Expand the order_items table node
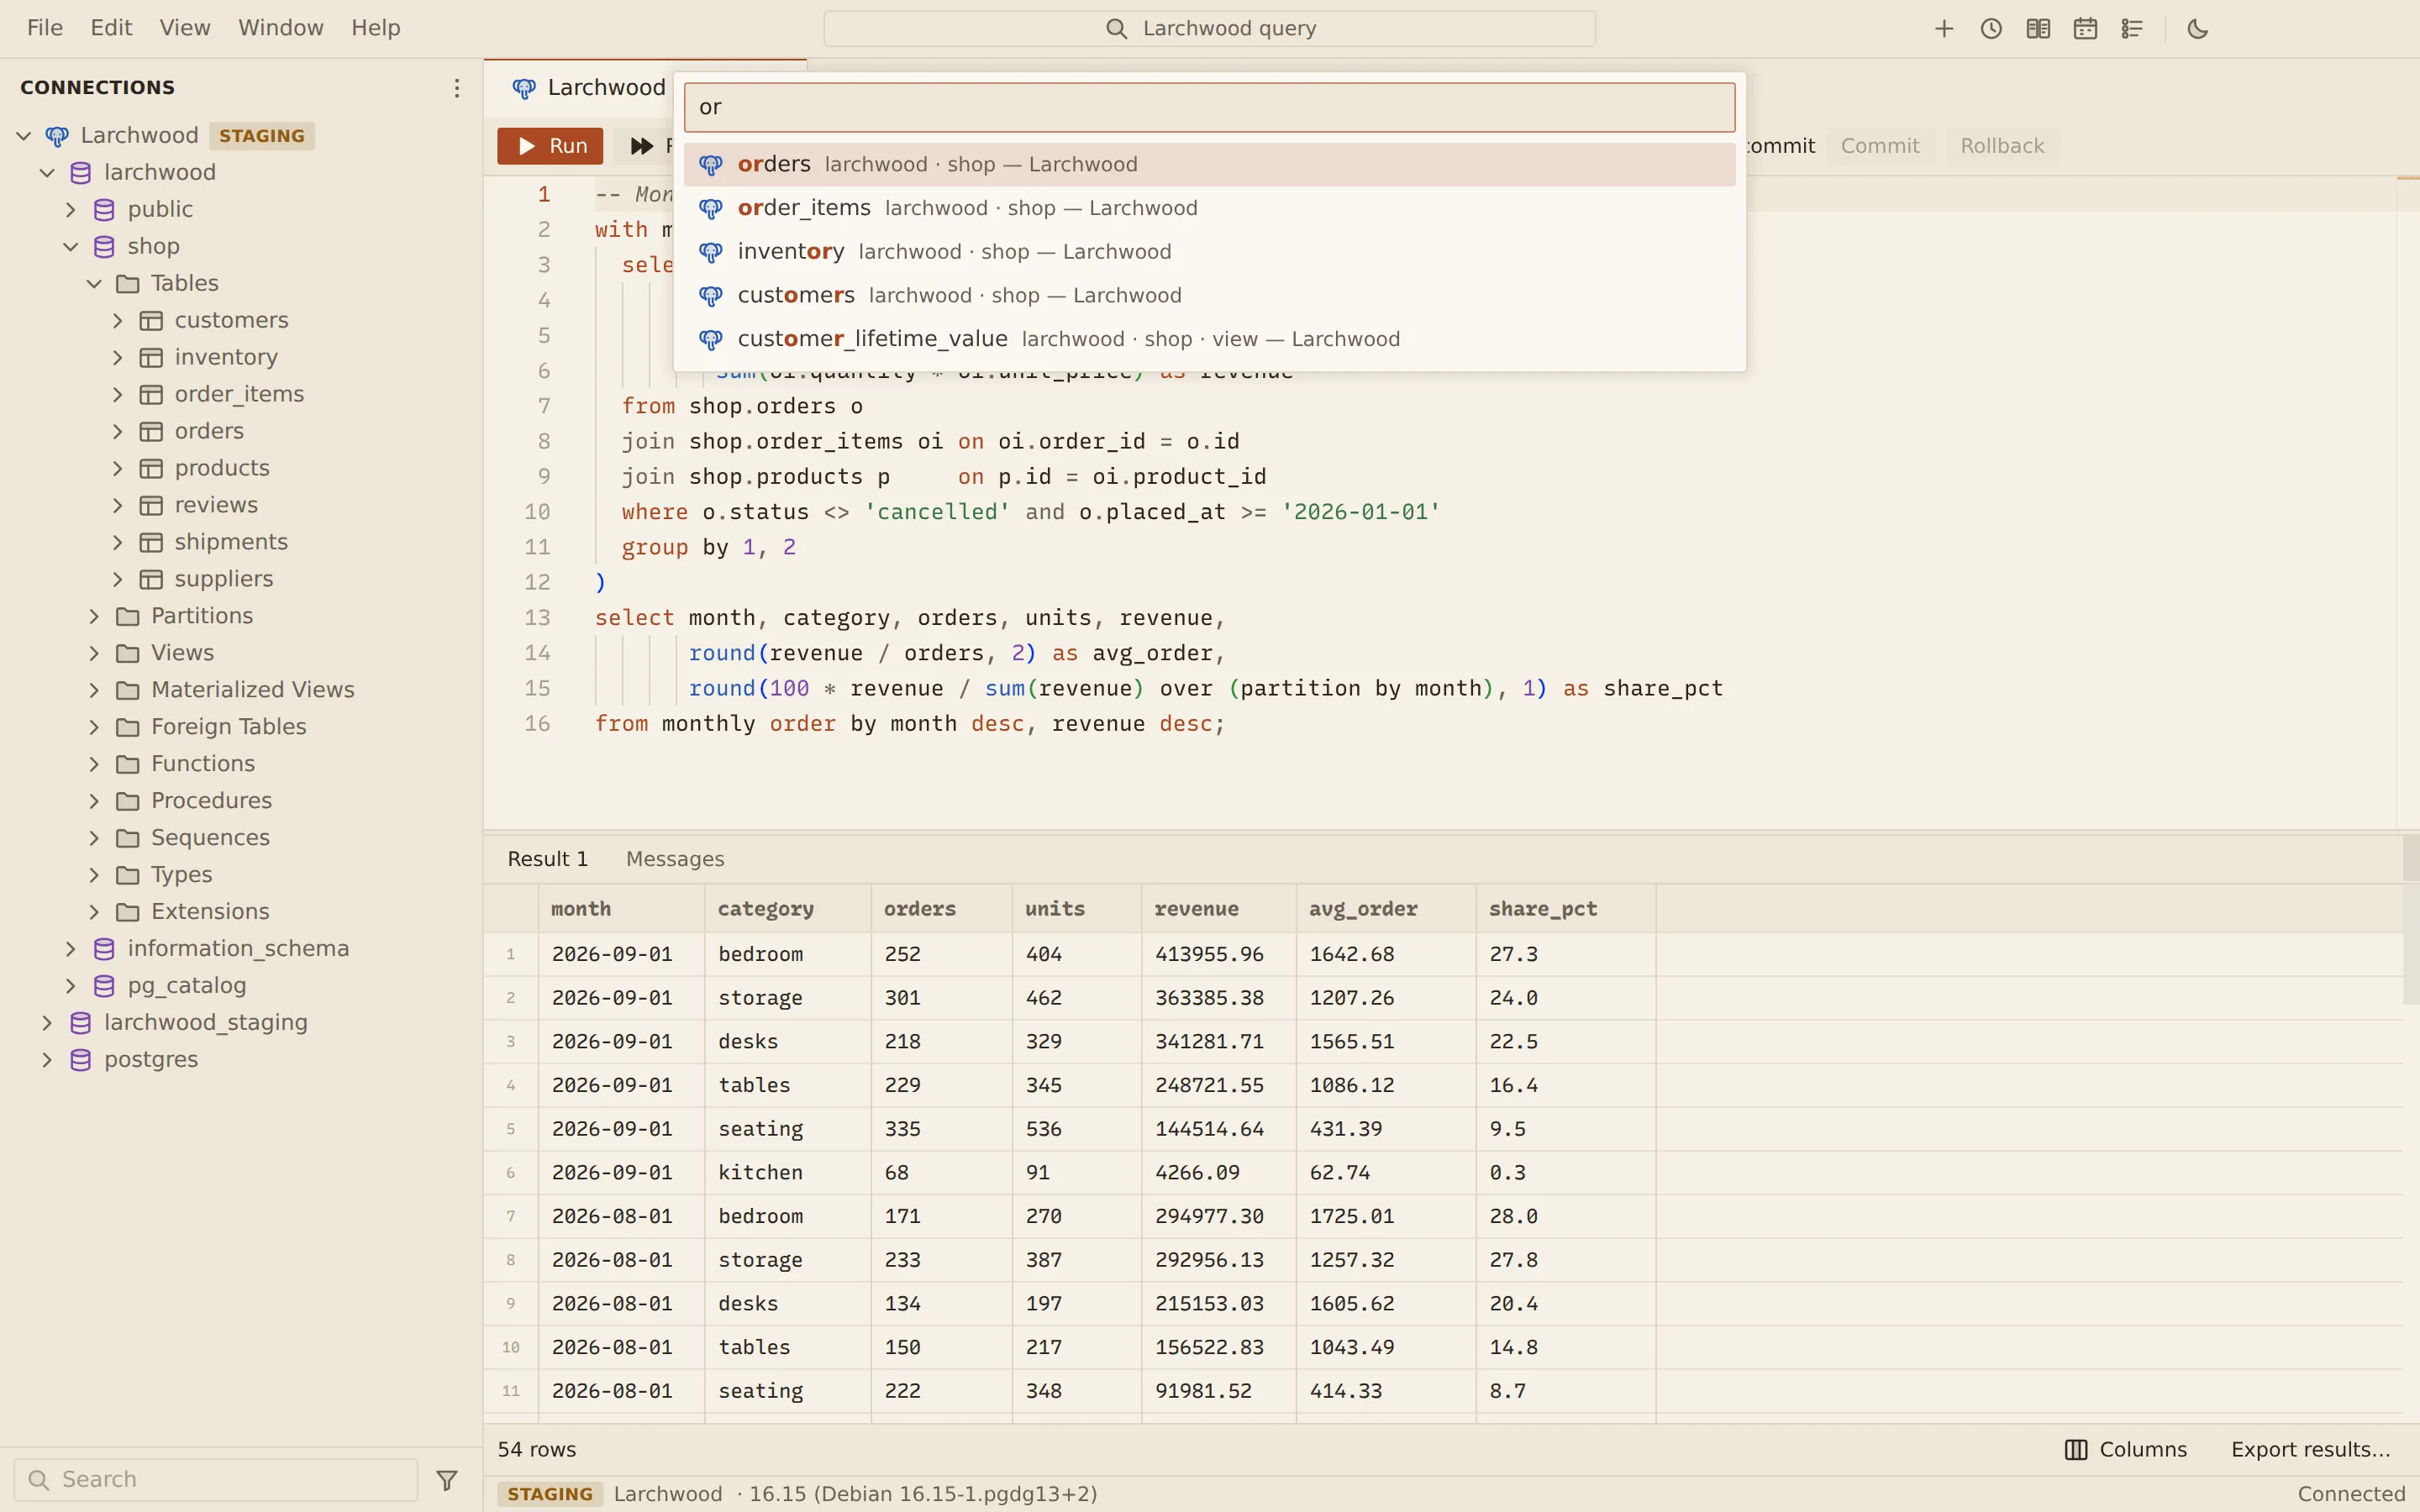 click(118, 395)
